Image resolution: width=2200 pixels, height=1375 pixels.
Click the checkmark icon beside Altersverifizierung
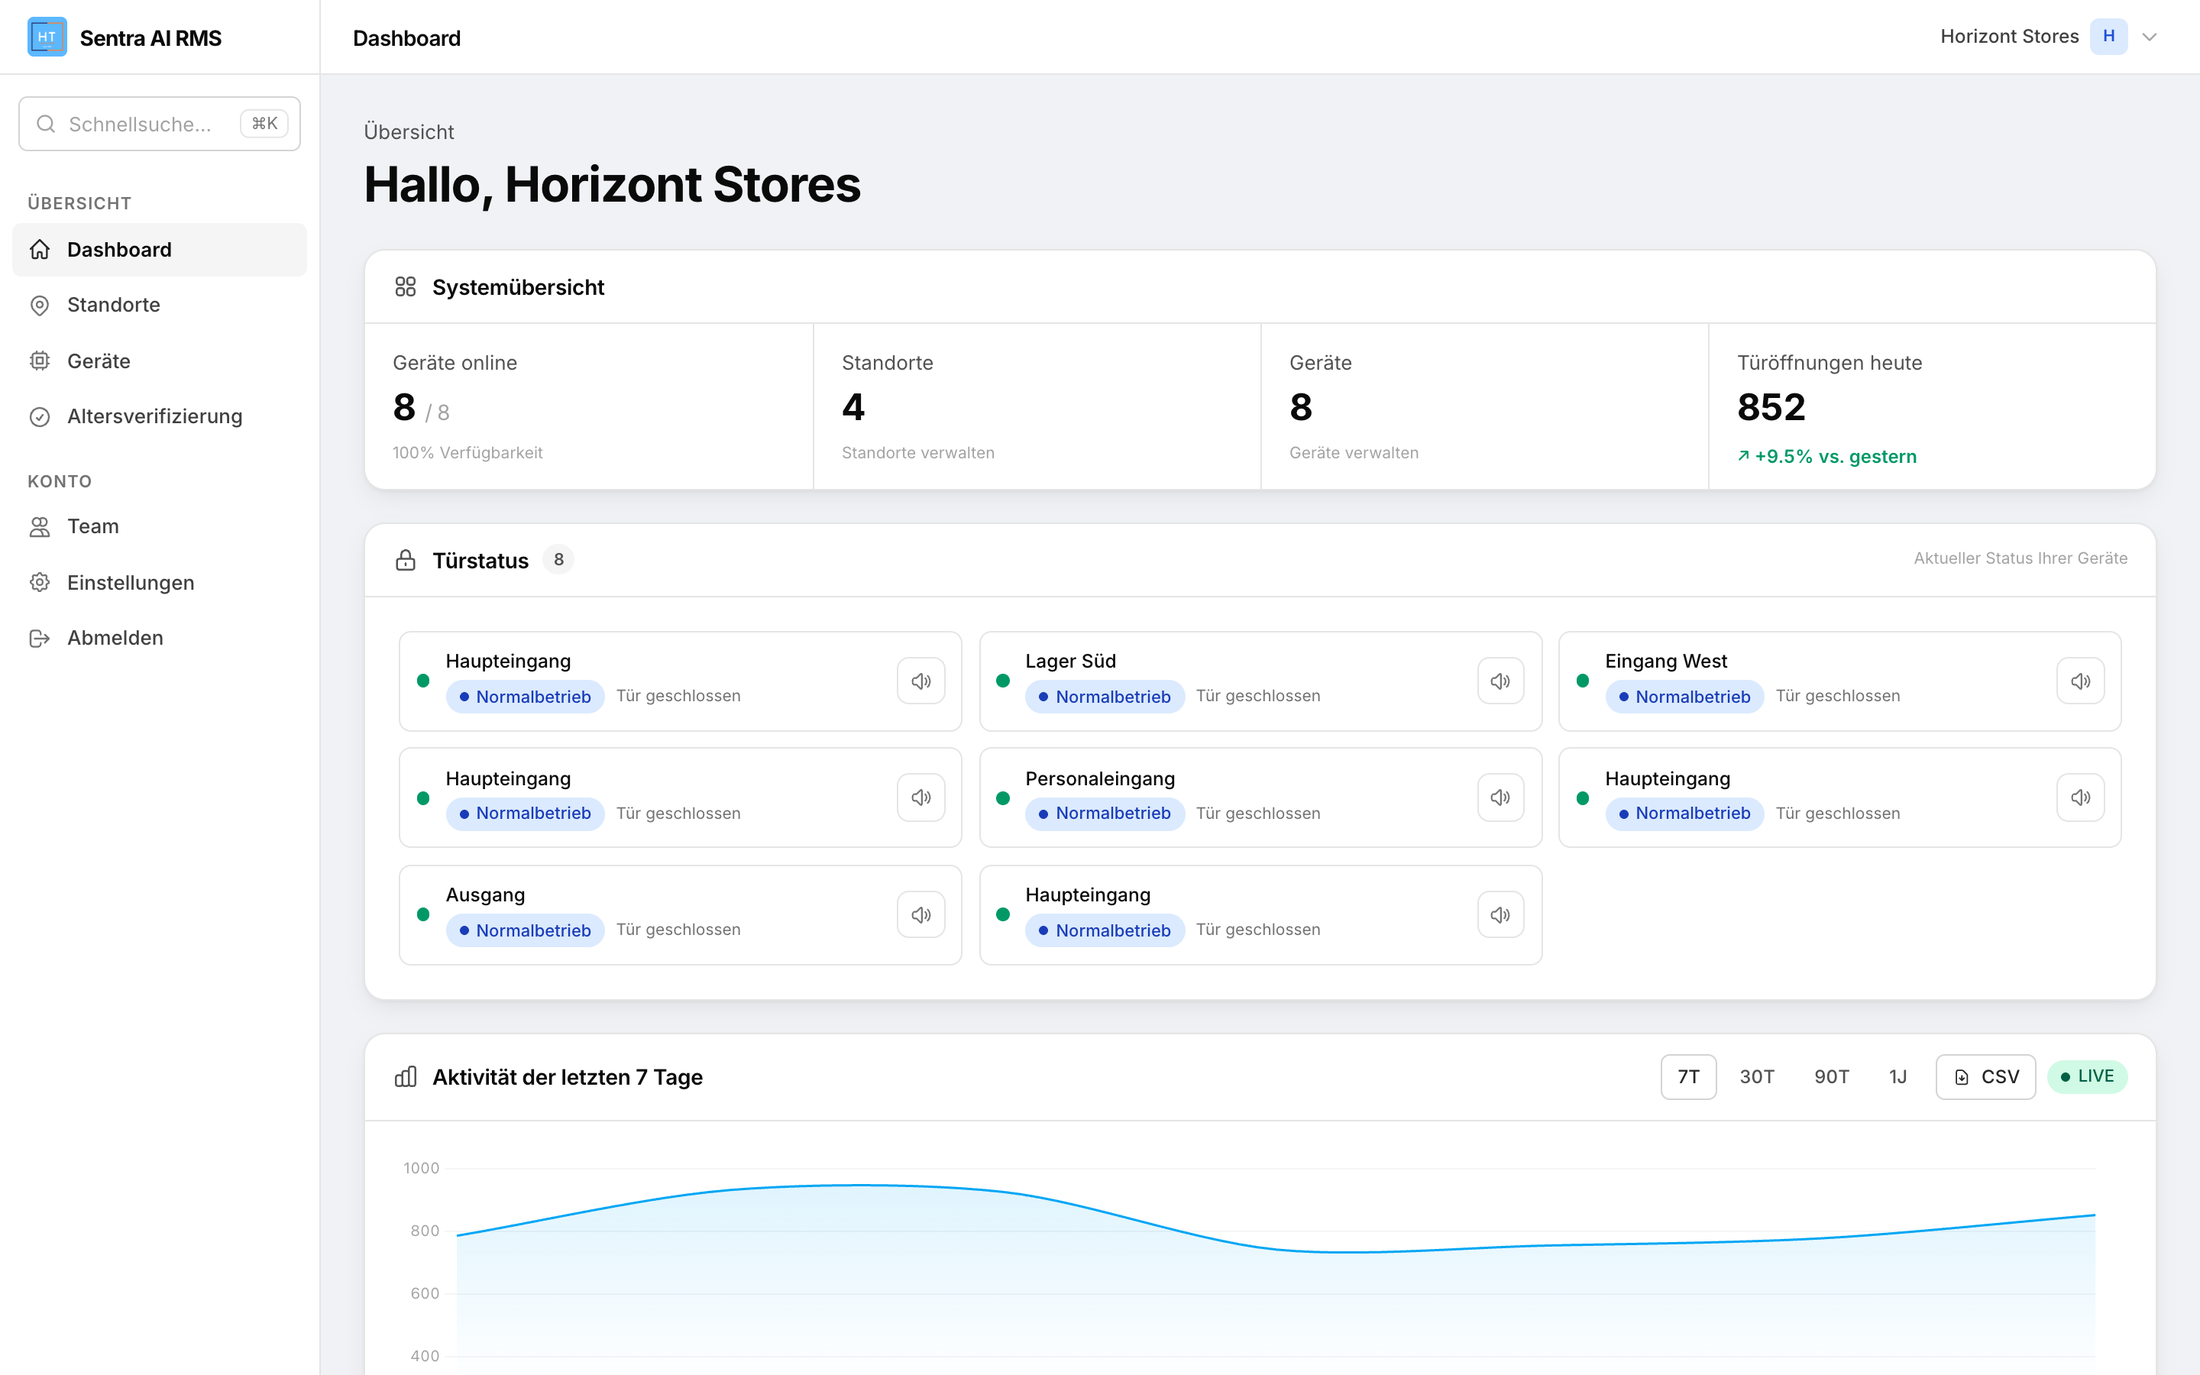click(40, 417)
